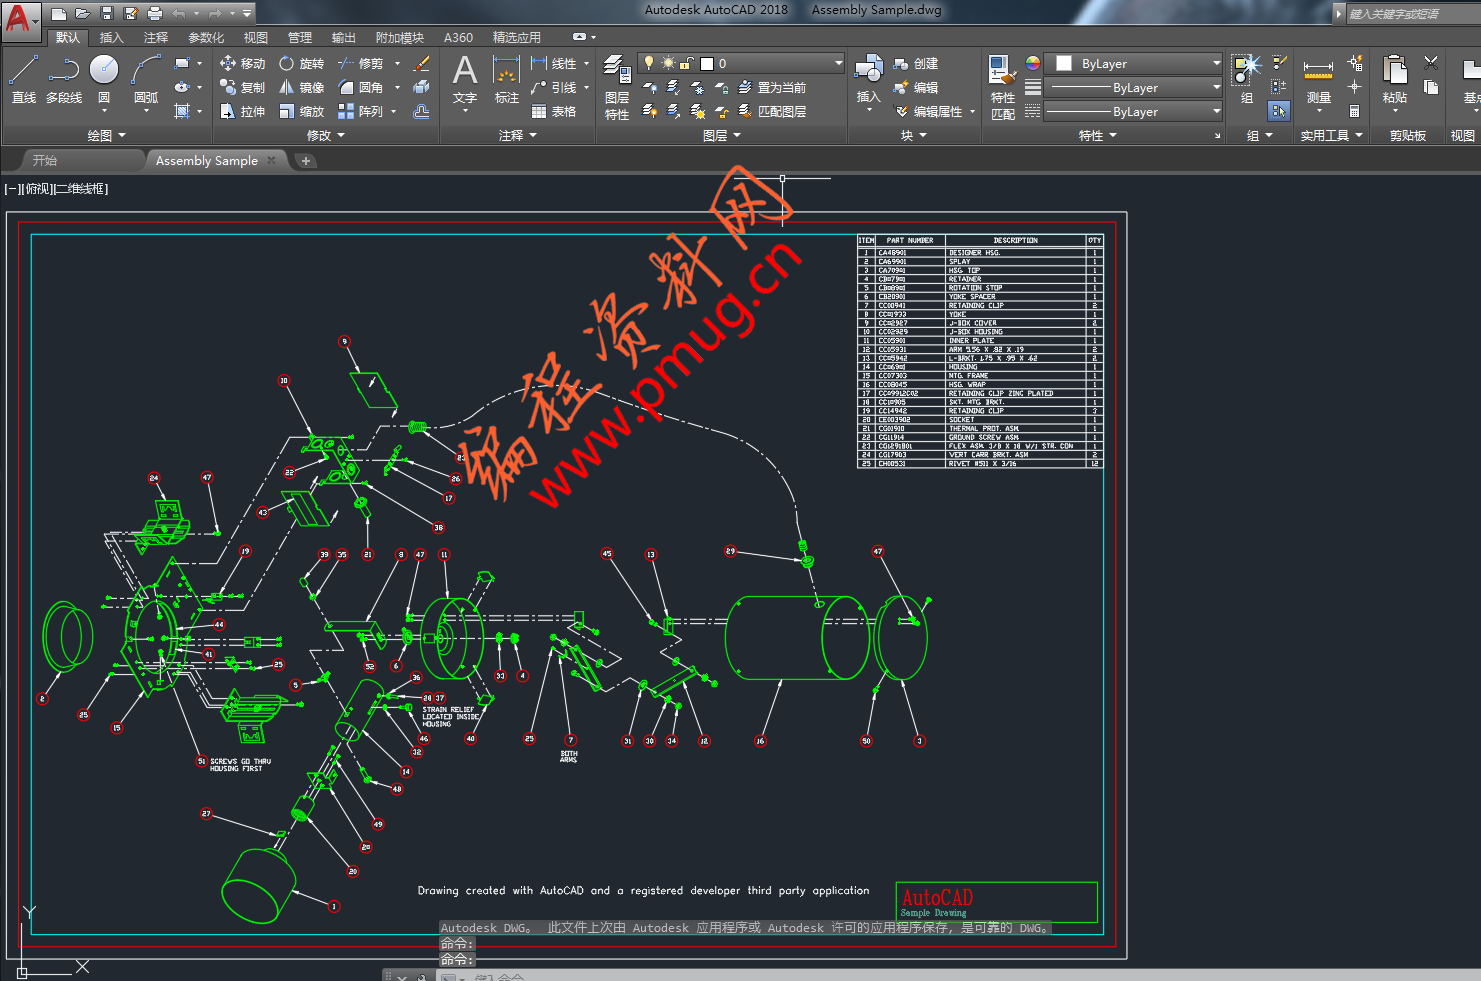This screenshot has width=1481, height=981.
Task: Click the Measure (测量) tool
Action: click(x=1318, y=79)
